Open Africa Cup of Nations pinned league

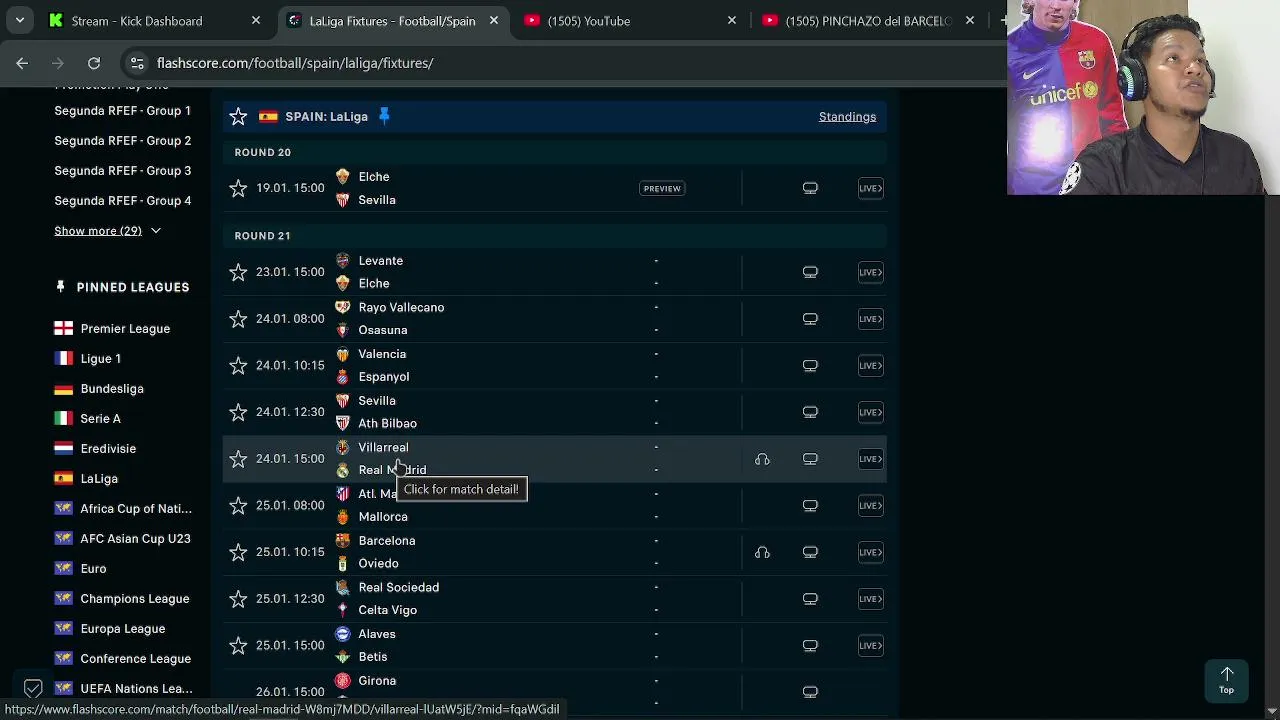tap(136, 509)
